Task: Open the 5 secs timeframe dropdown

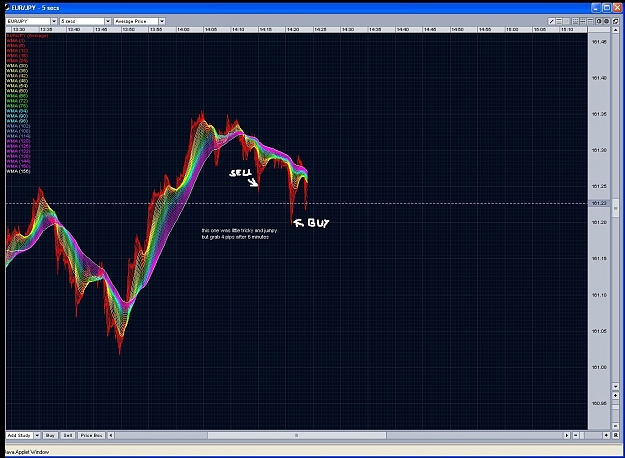Action: point(108,21)
